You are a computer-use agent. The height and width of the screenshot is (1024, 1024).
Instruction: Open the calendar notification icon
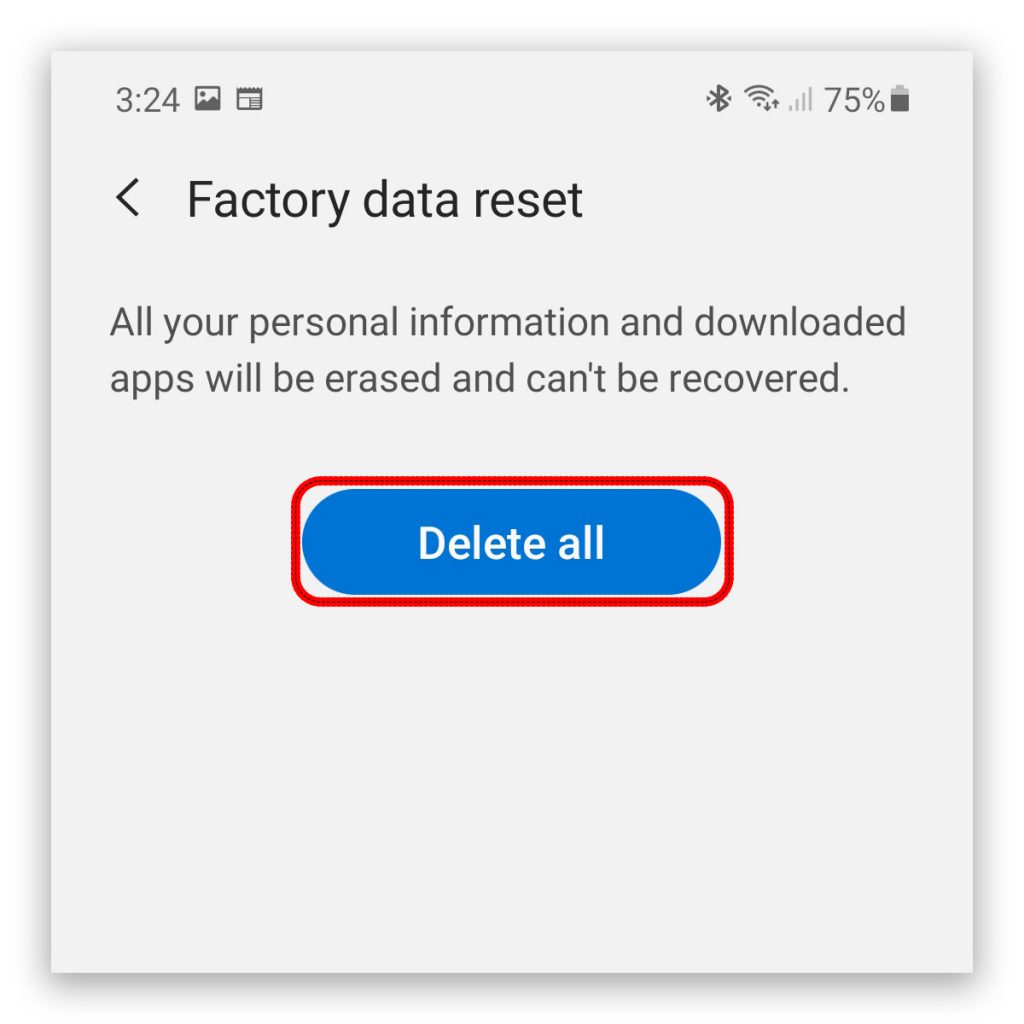(249, 99)
